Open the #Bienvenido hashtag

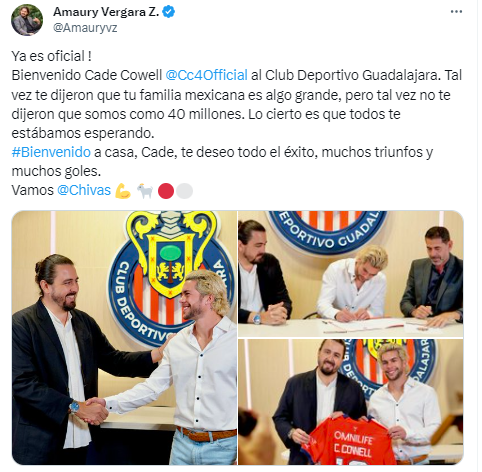tap(51, 152)
